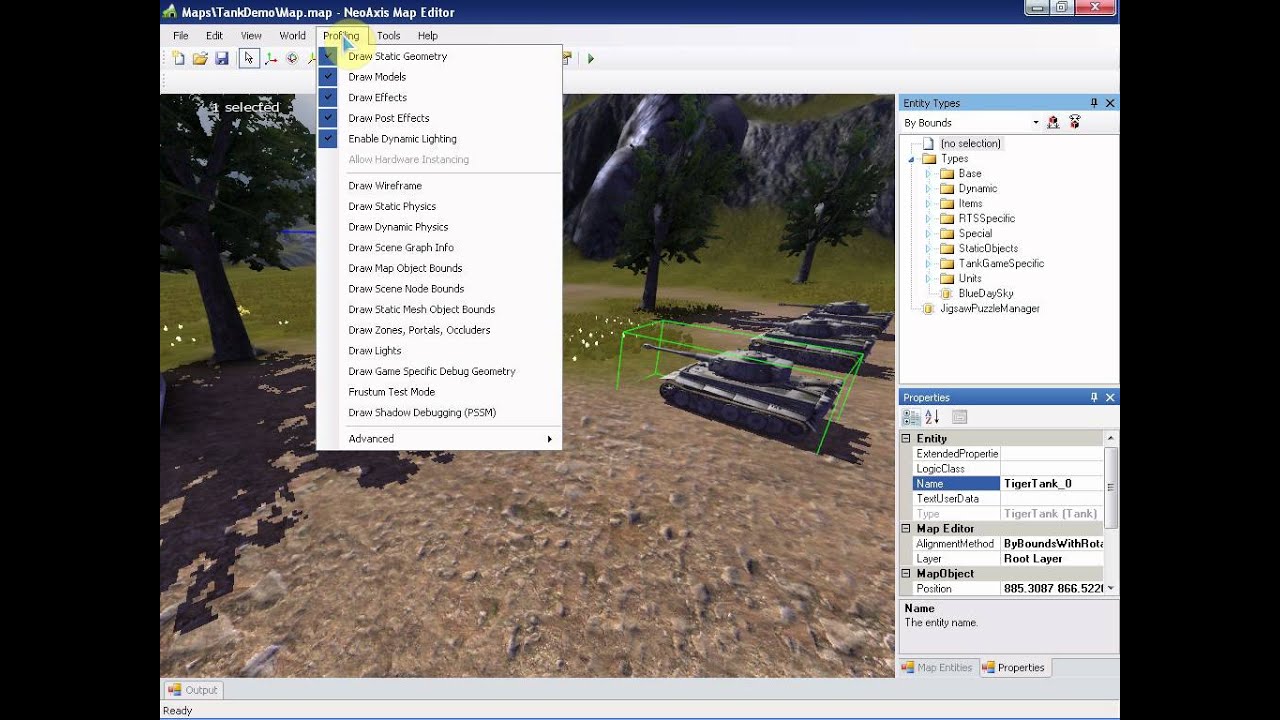Open the World menu
This screenshot has width=1280, height=720.
click(293, 35)
